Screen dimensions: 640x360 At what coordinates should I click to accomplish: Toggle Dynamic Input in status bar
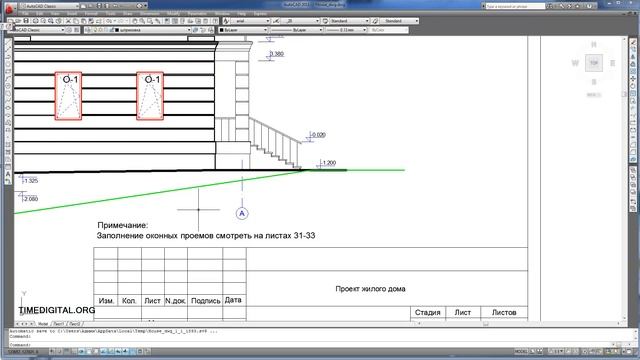118,351
